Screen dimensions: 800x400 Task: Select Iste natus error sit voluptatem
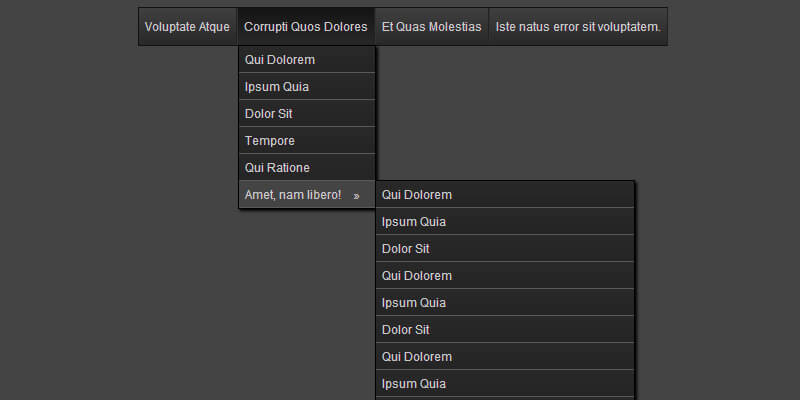tap(578, 27)
